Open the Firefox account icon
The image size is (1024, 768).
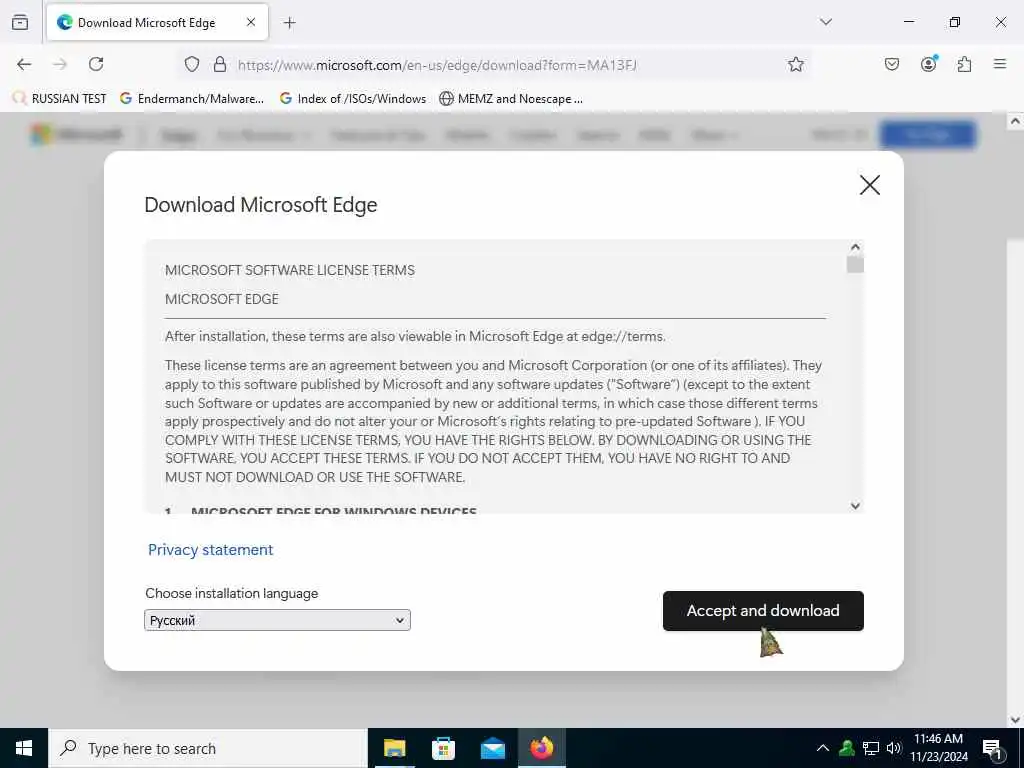pyautogui.click(x=929, y=63)
